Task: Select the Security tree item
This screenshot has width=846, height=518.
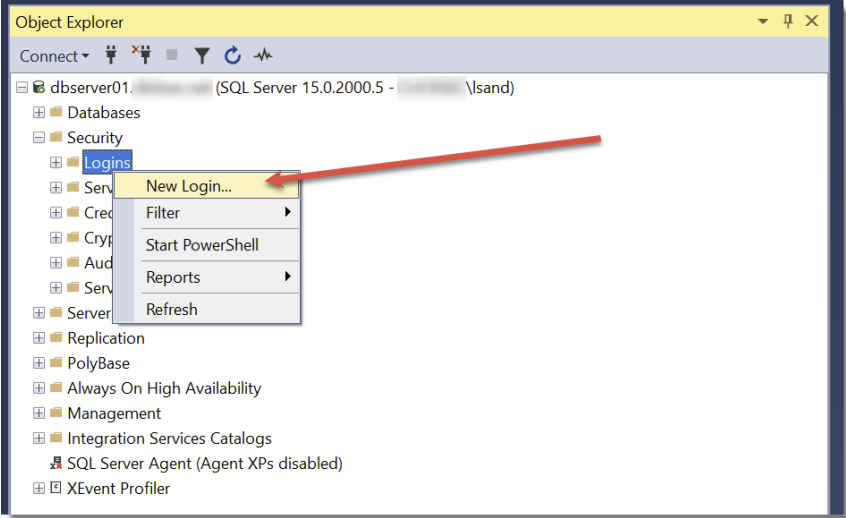Action: click(95, 138)
